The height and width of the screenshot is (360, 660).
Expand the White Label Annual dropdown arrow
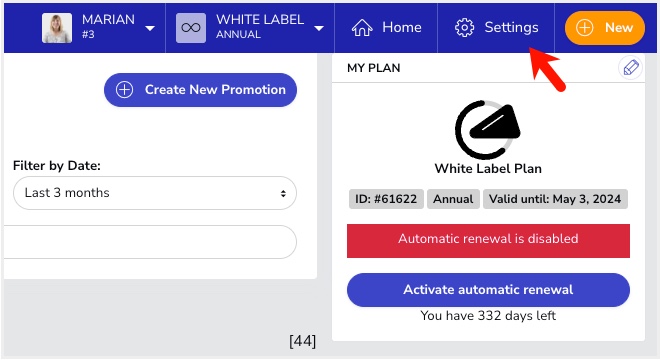pyautogui.click(x=319, y=29)
